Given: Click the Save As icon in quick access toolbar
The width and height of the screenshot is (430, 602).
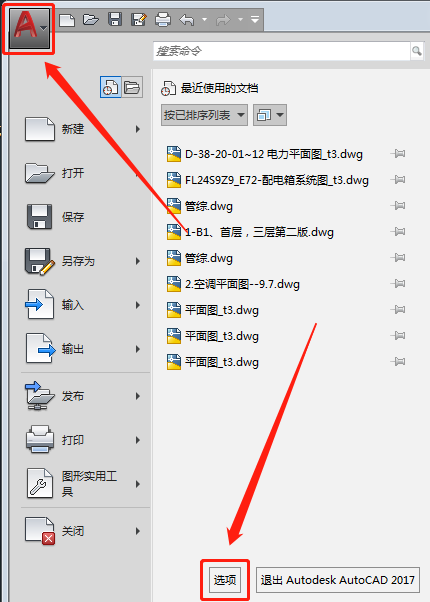Looking at the screenshot, I should [139, 20].
